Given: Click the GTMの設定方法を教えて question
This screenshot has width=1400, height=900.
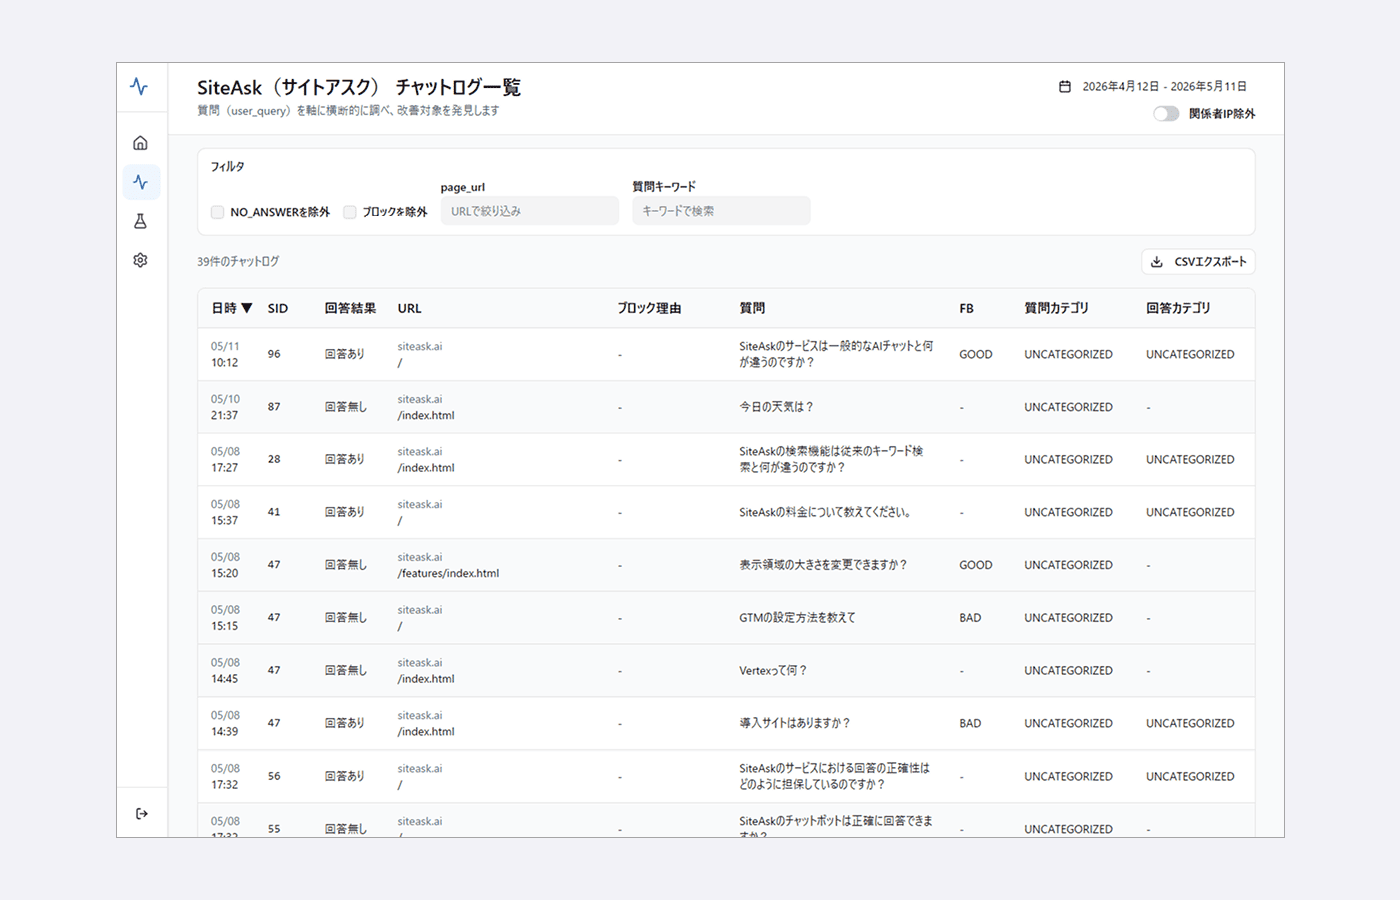Looking at the screenshot, I should (x=797, y=618).
